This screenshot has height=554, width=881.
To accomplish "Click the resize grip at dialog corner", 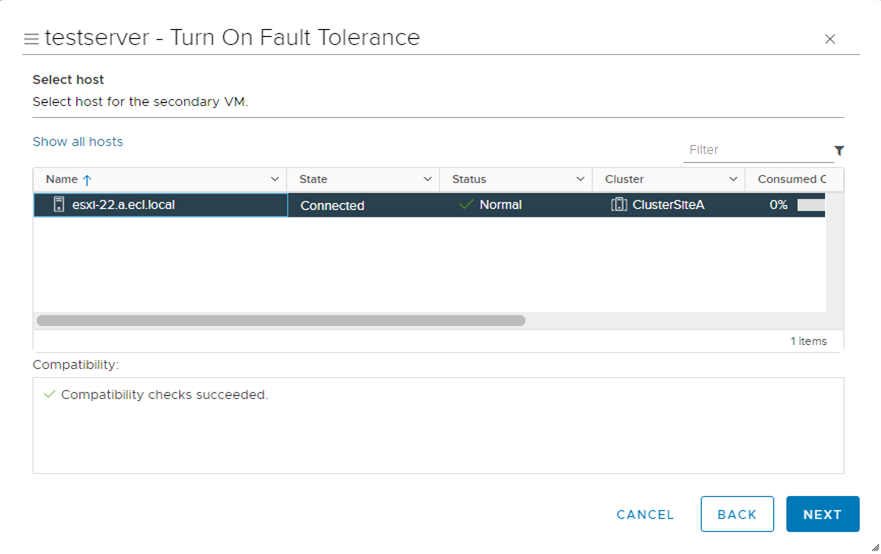I will 874,547.
